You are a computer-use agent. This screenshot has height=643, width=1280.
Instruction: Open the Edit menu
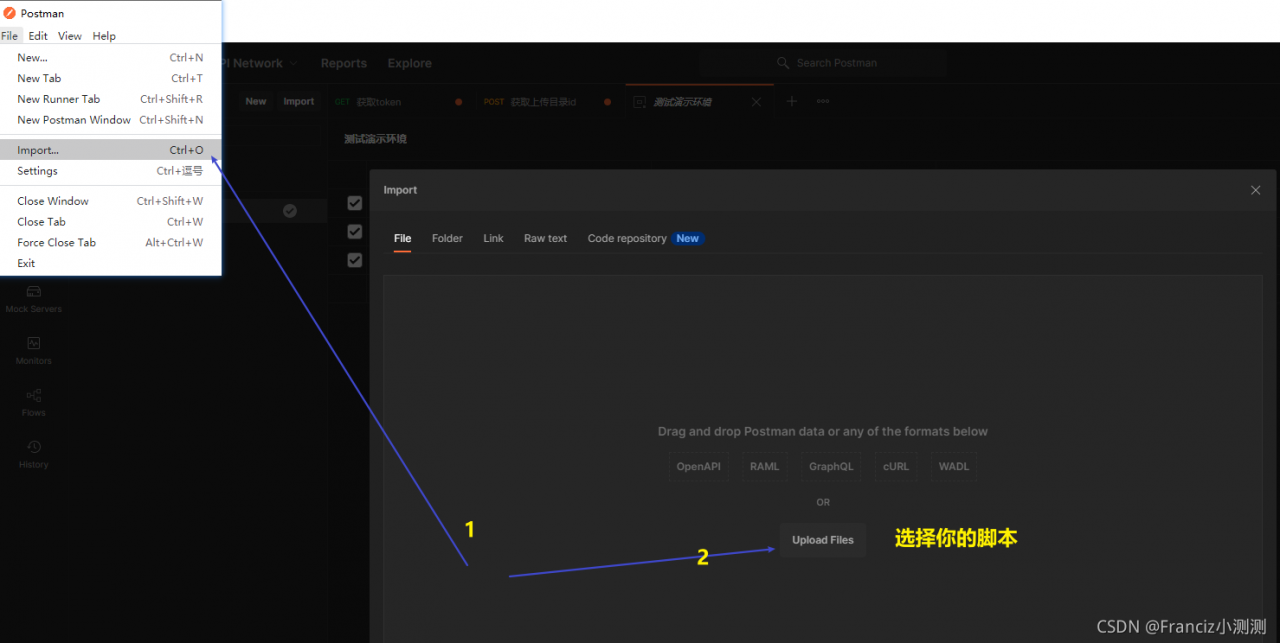pos(38,36)
